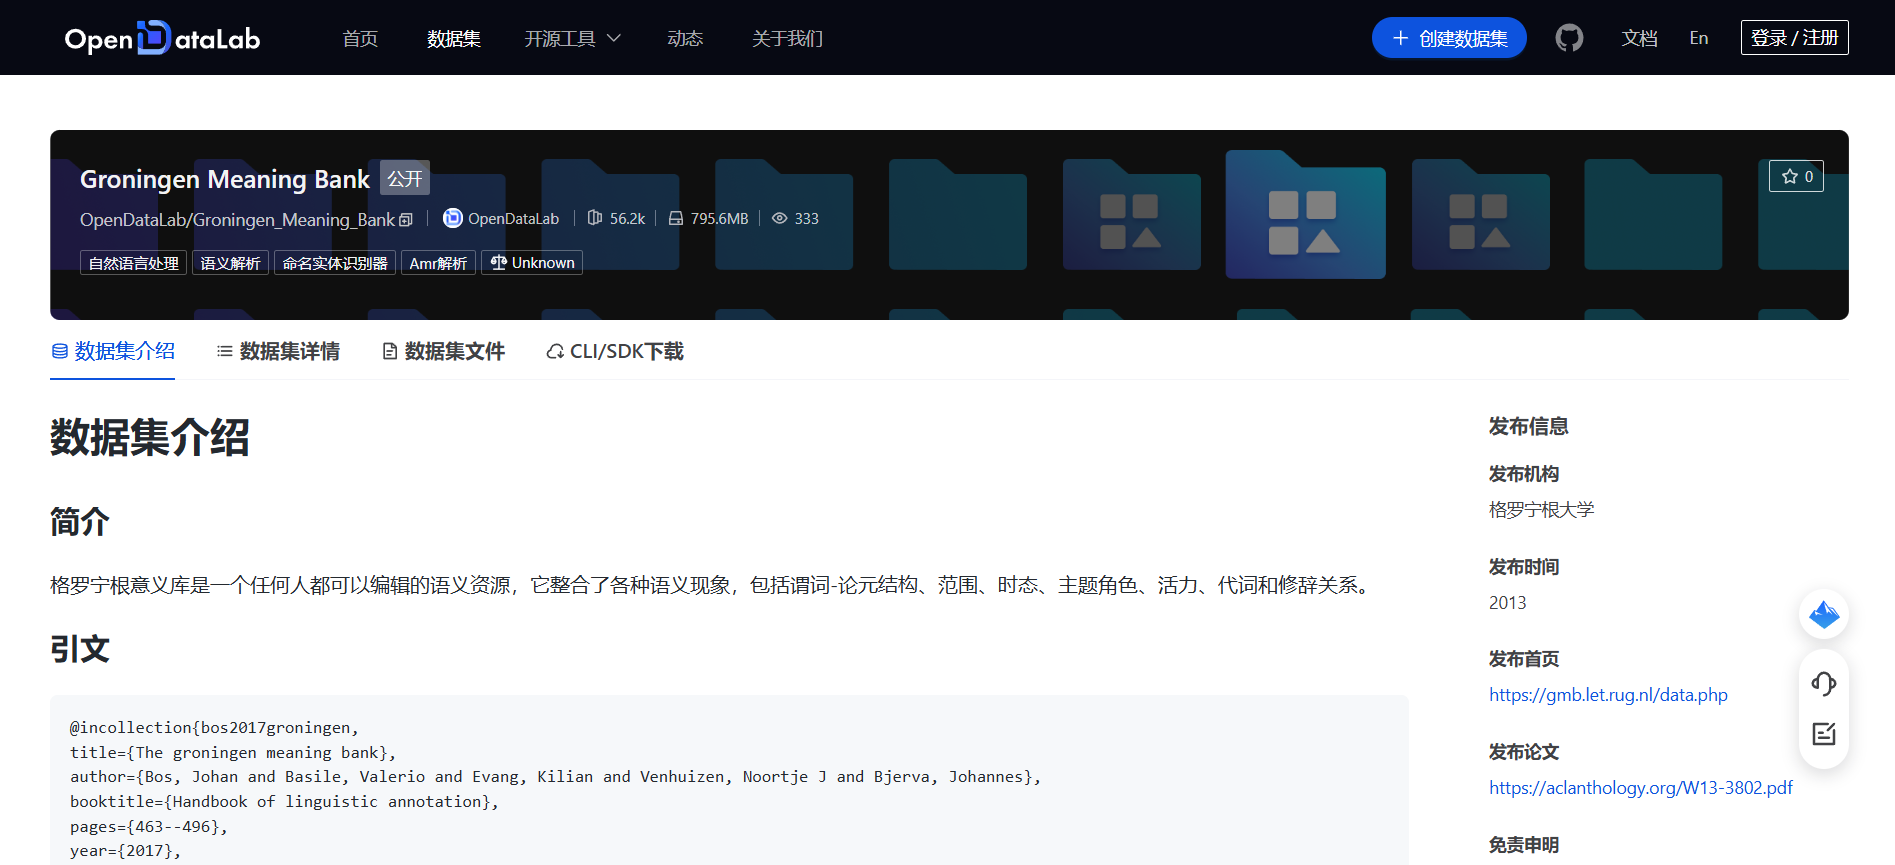Click the 795.6MB storage size icon
Image resolution: width=1895 pixels, height=865 pixels.
[676, 218]
